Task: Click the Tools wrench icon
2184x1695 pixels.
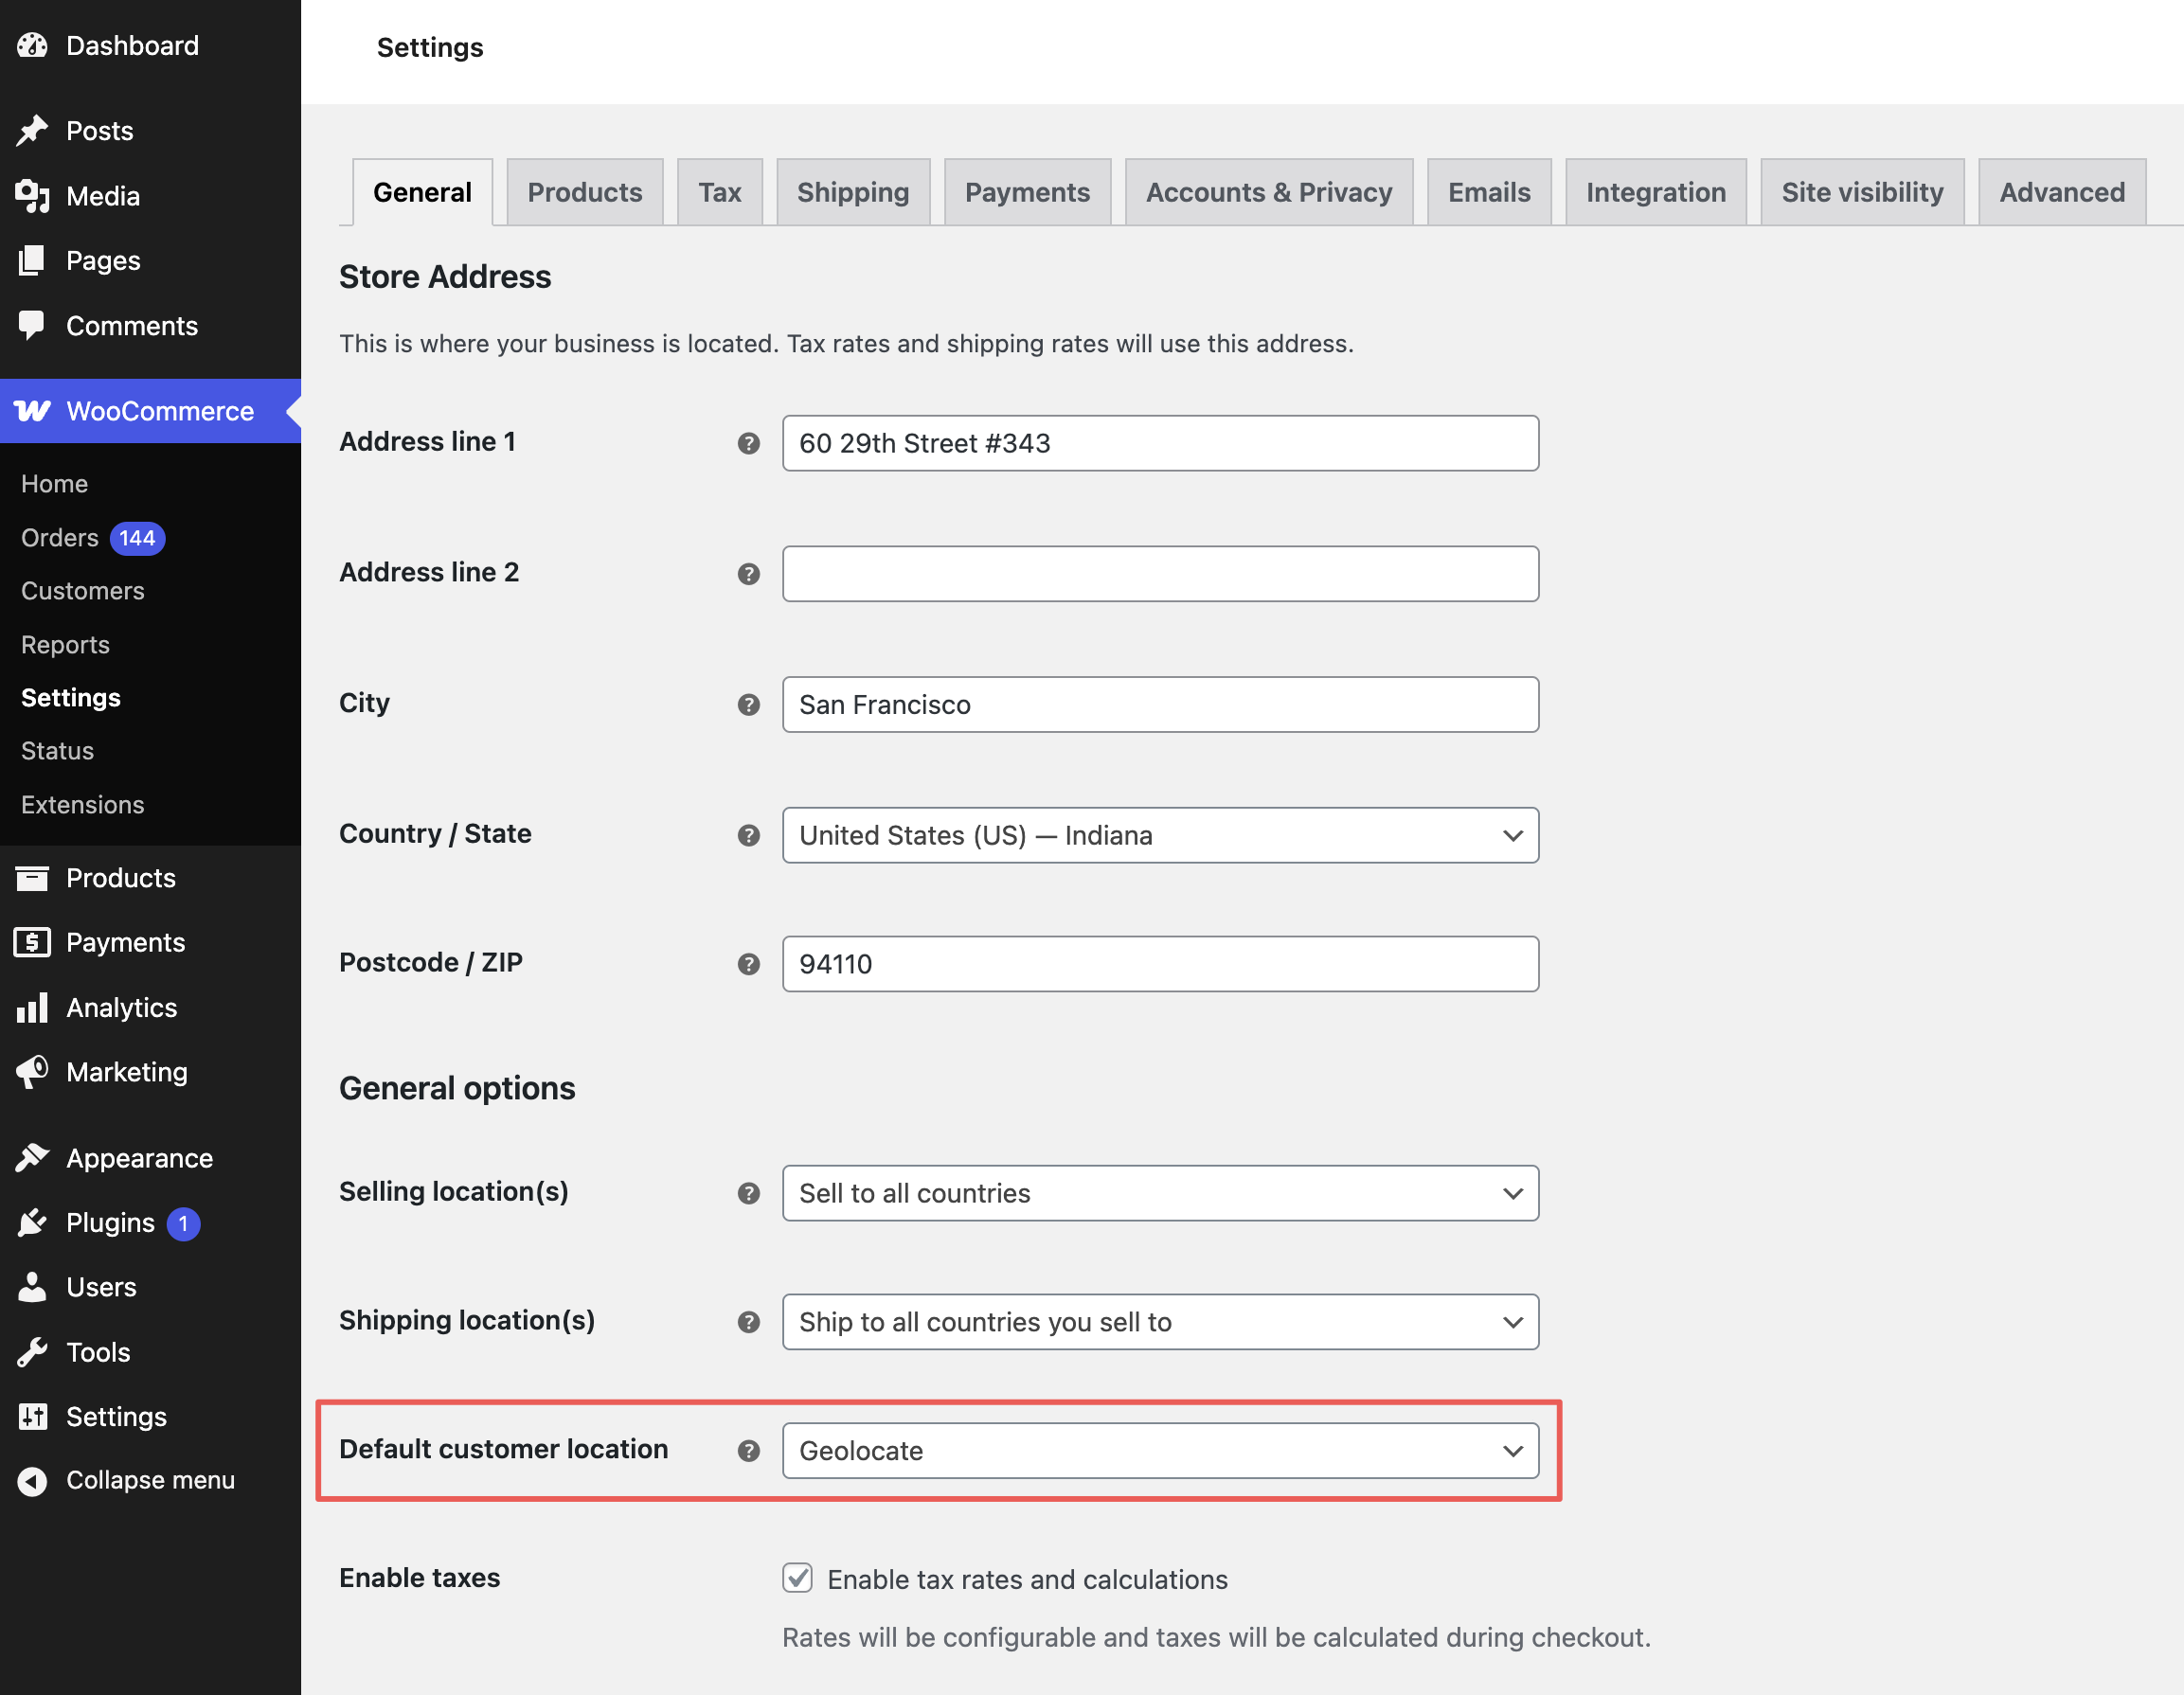Action: (33, 1351)
